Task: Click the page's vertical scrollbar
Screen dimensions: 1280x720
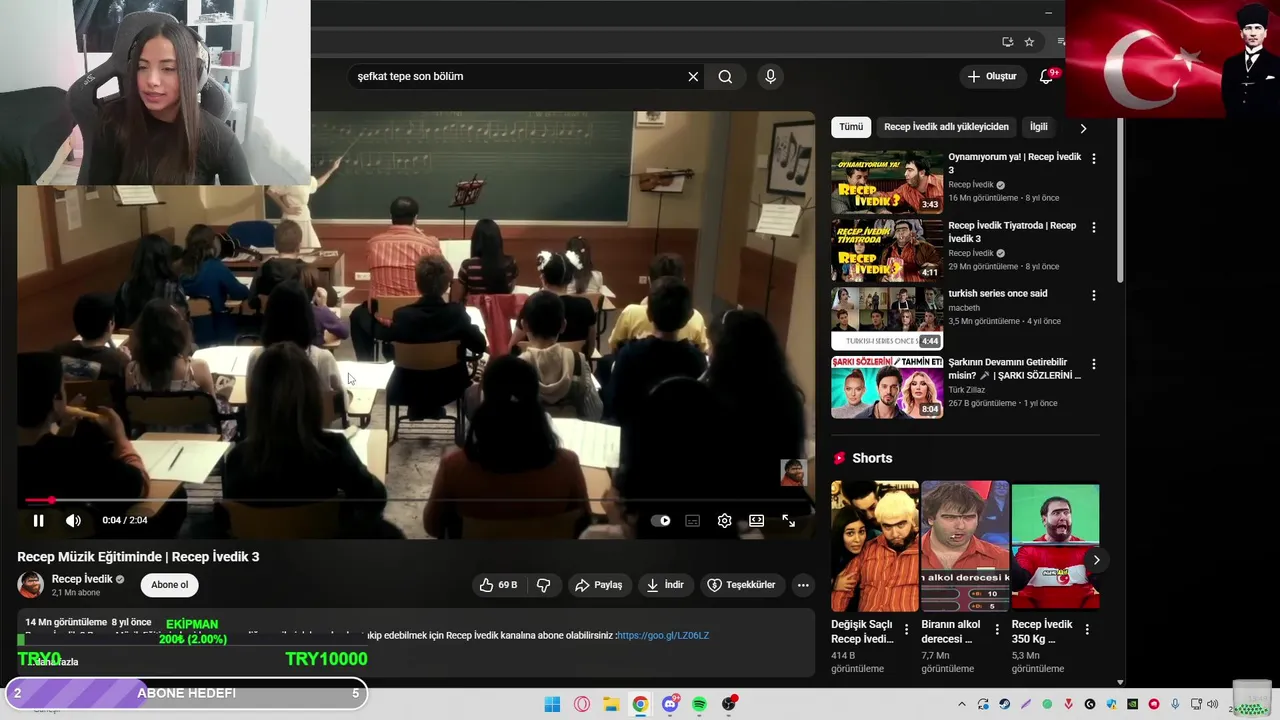Action: click(x=1120, y=200)
